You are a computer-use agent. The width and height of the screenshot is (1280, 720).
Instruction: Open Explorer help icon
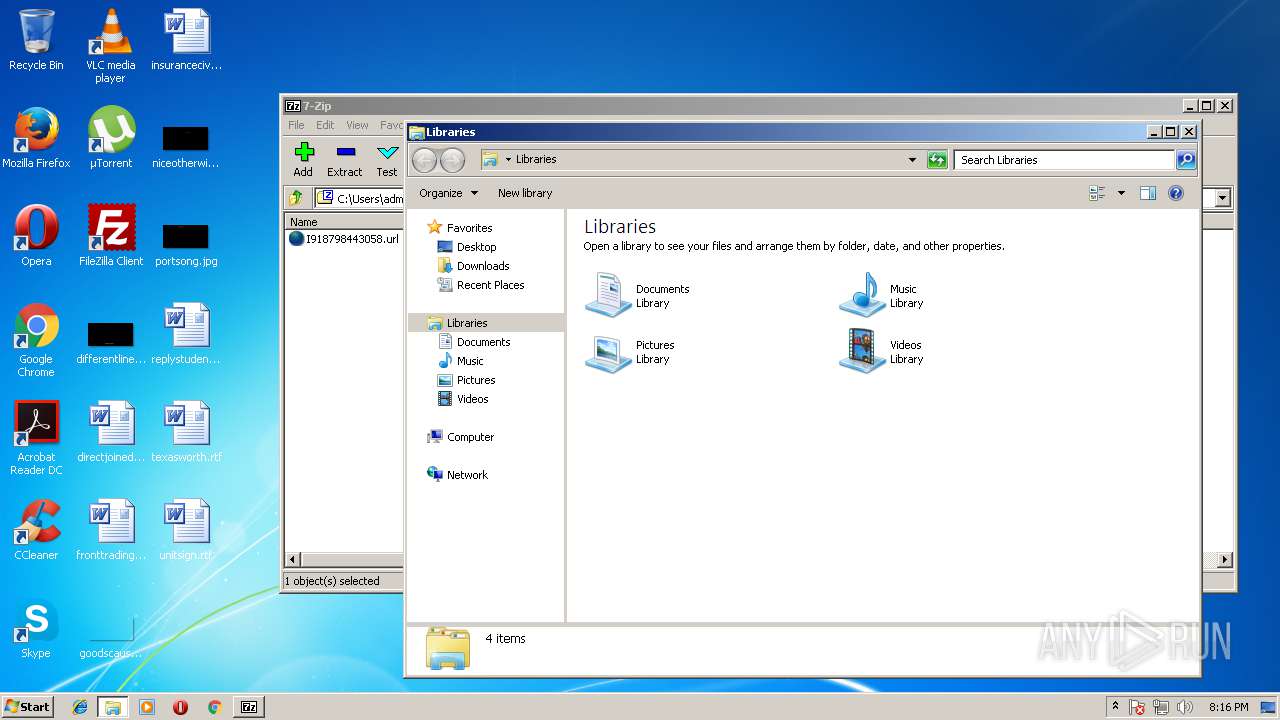(x=1176, y=193)
